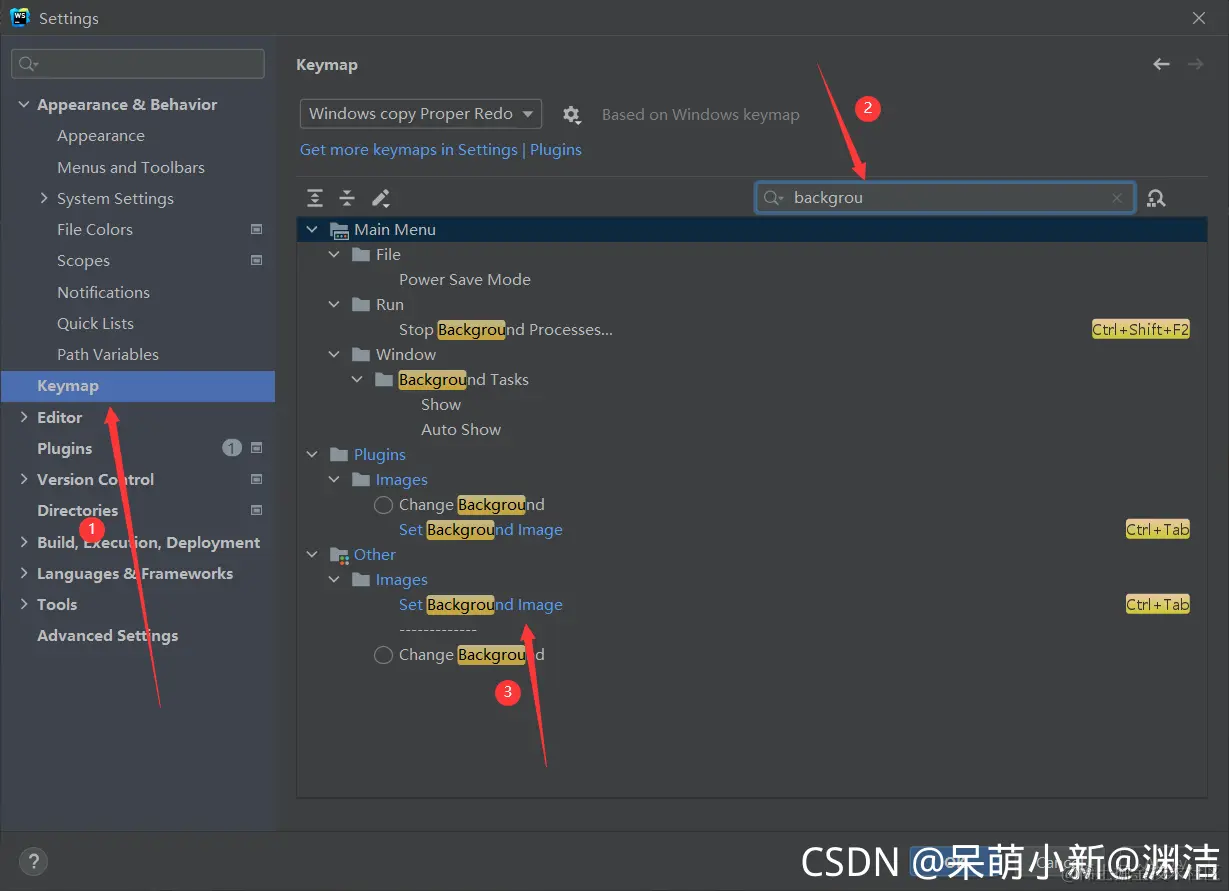The width and height of the screenshot is (1229, 891).
Task: Open the Path Variables settings page
Action: tap(108, 354)
